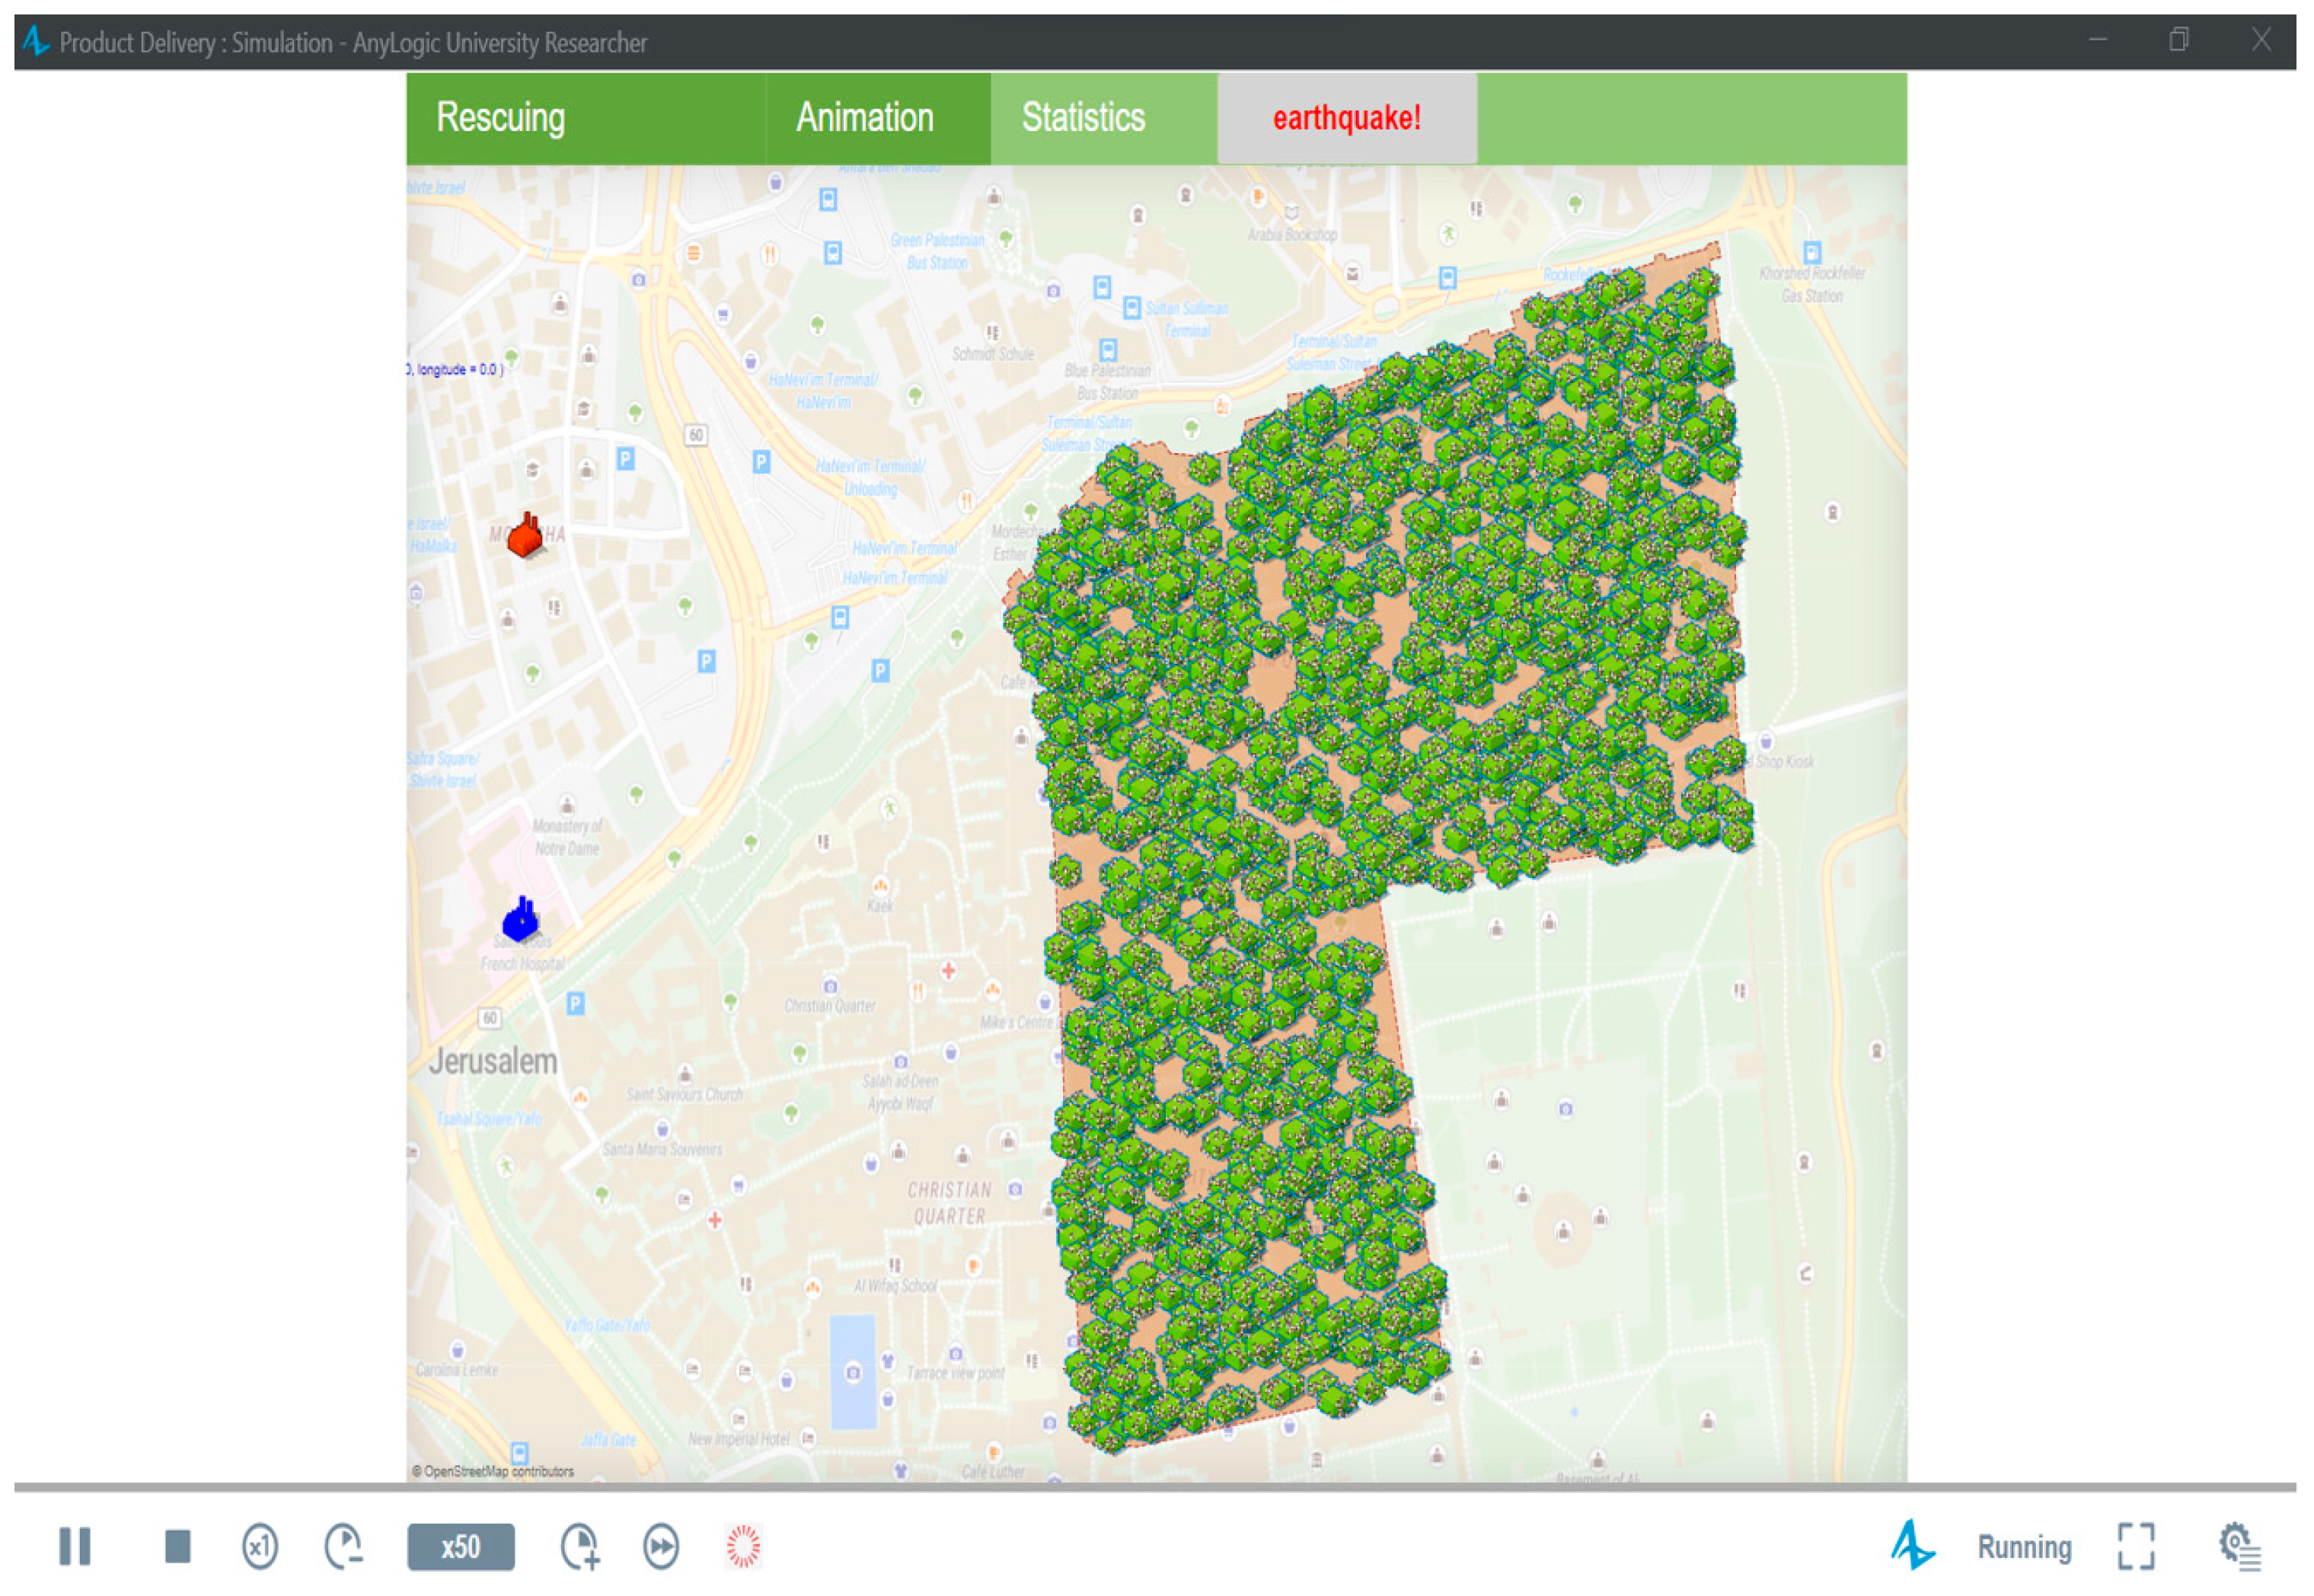The height and width of the screenshot is (1596, 2314).
Task: Click the Khorshed Rockefeller Gas Station label
Action: (x=1812, y=284)
